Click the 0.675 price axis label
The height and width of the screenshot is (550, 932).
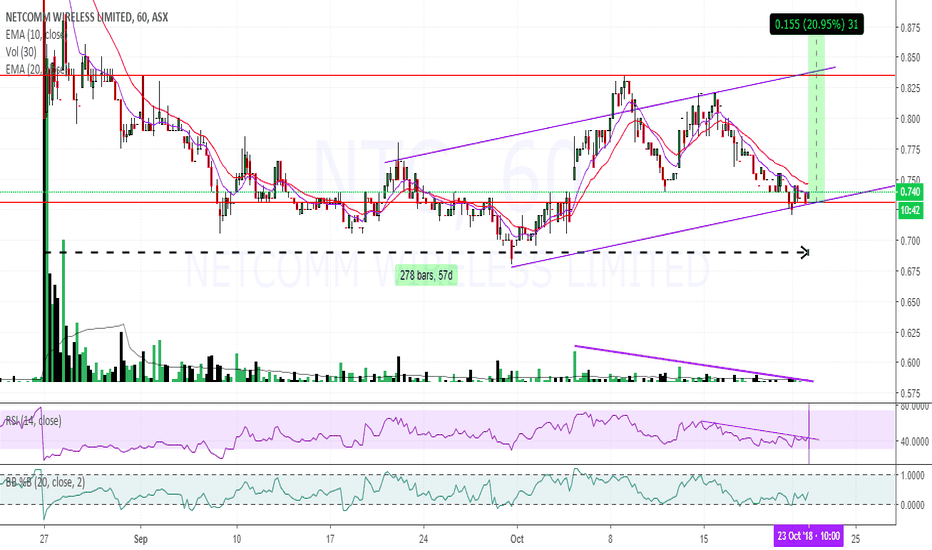911,271
